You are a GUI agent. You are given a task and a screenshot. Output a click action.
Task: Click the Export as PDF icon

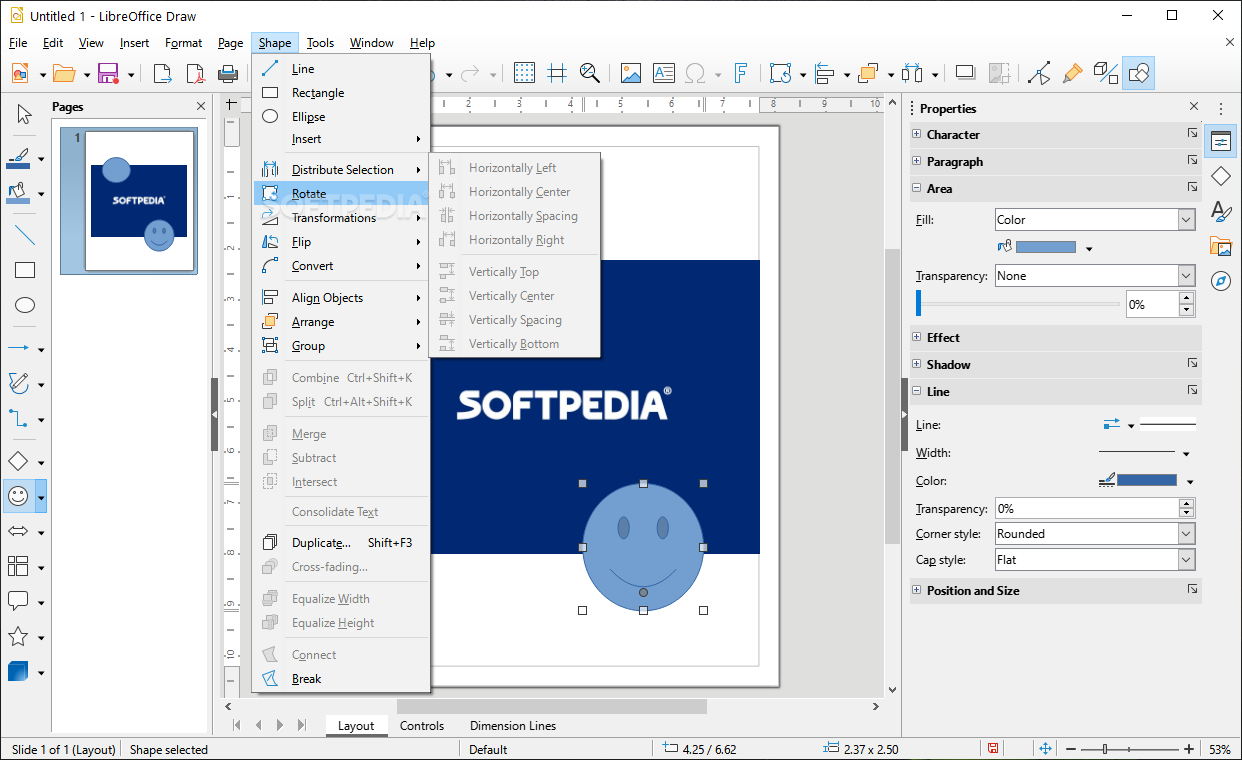pyautogui.click(x=195, y=73)
